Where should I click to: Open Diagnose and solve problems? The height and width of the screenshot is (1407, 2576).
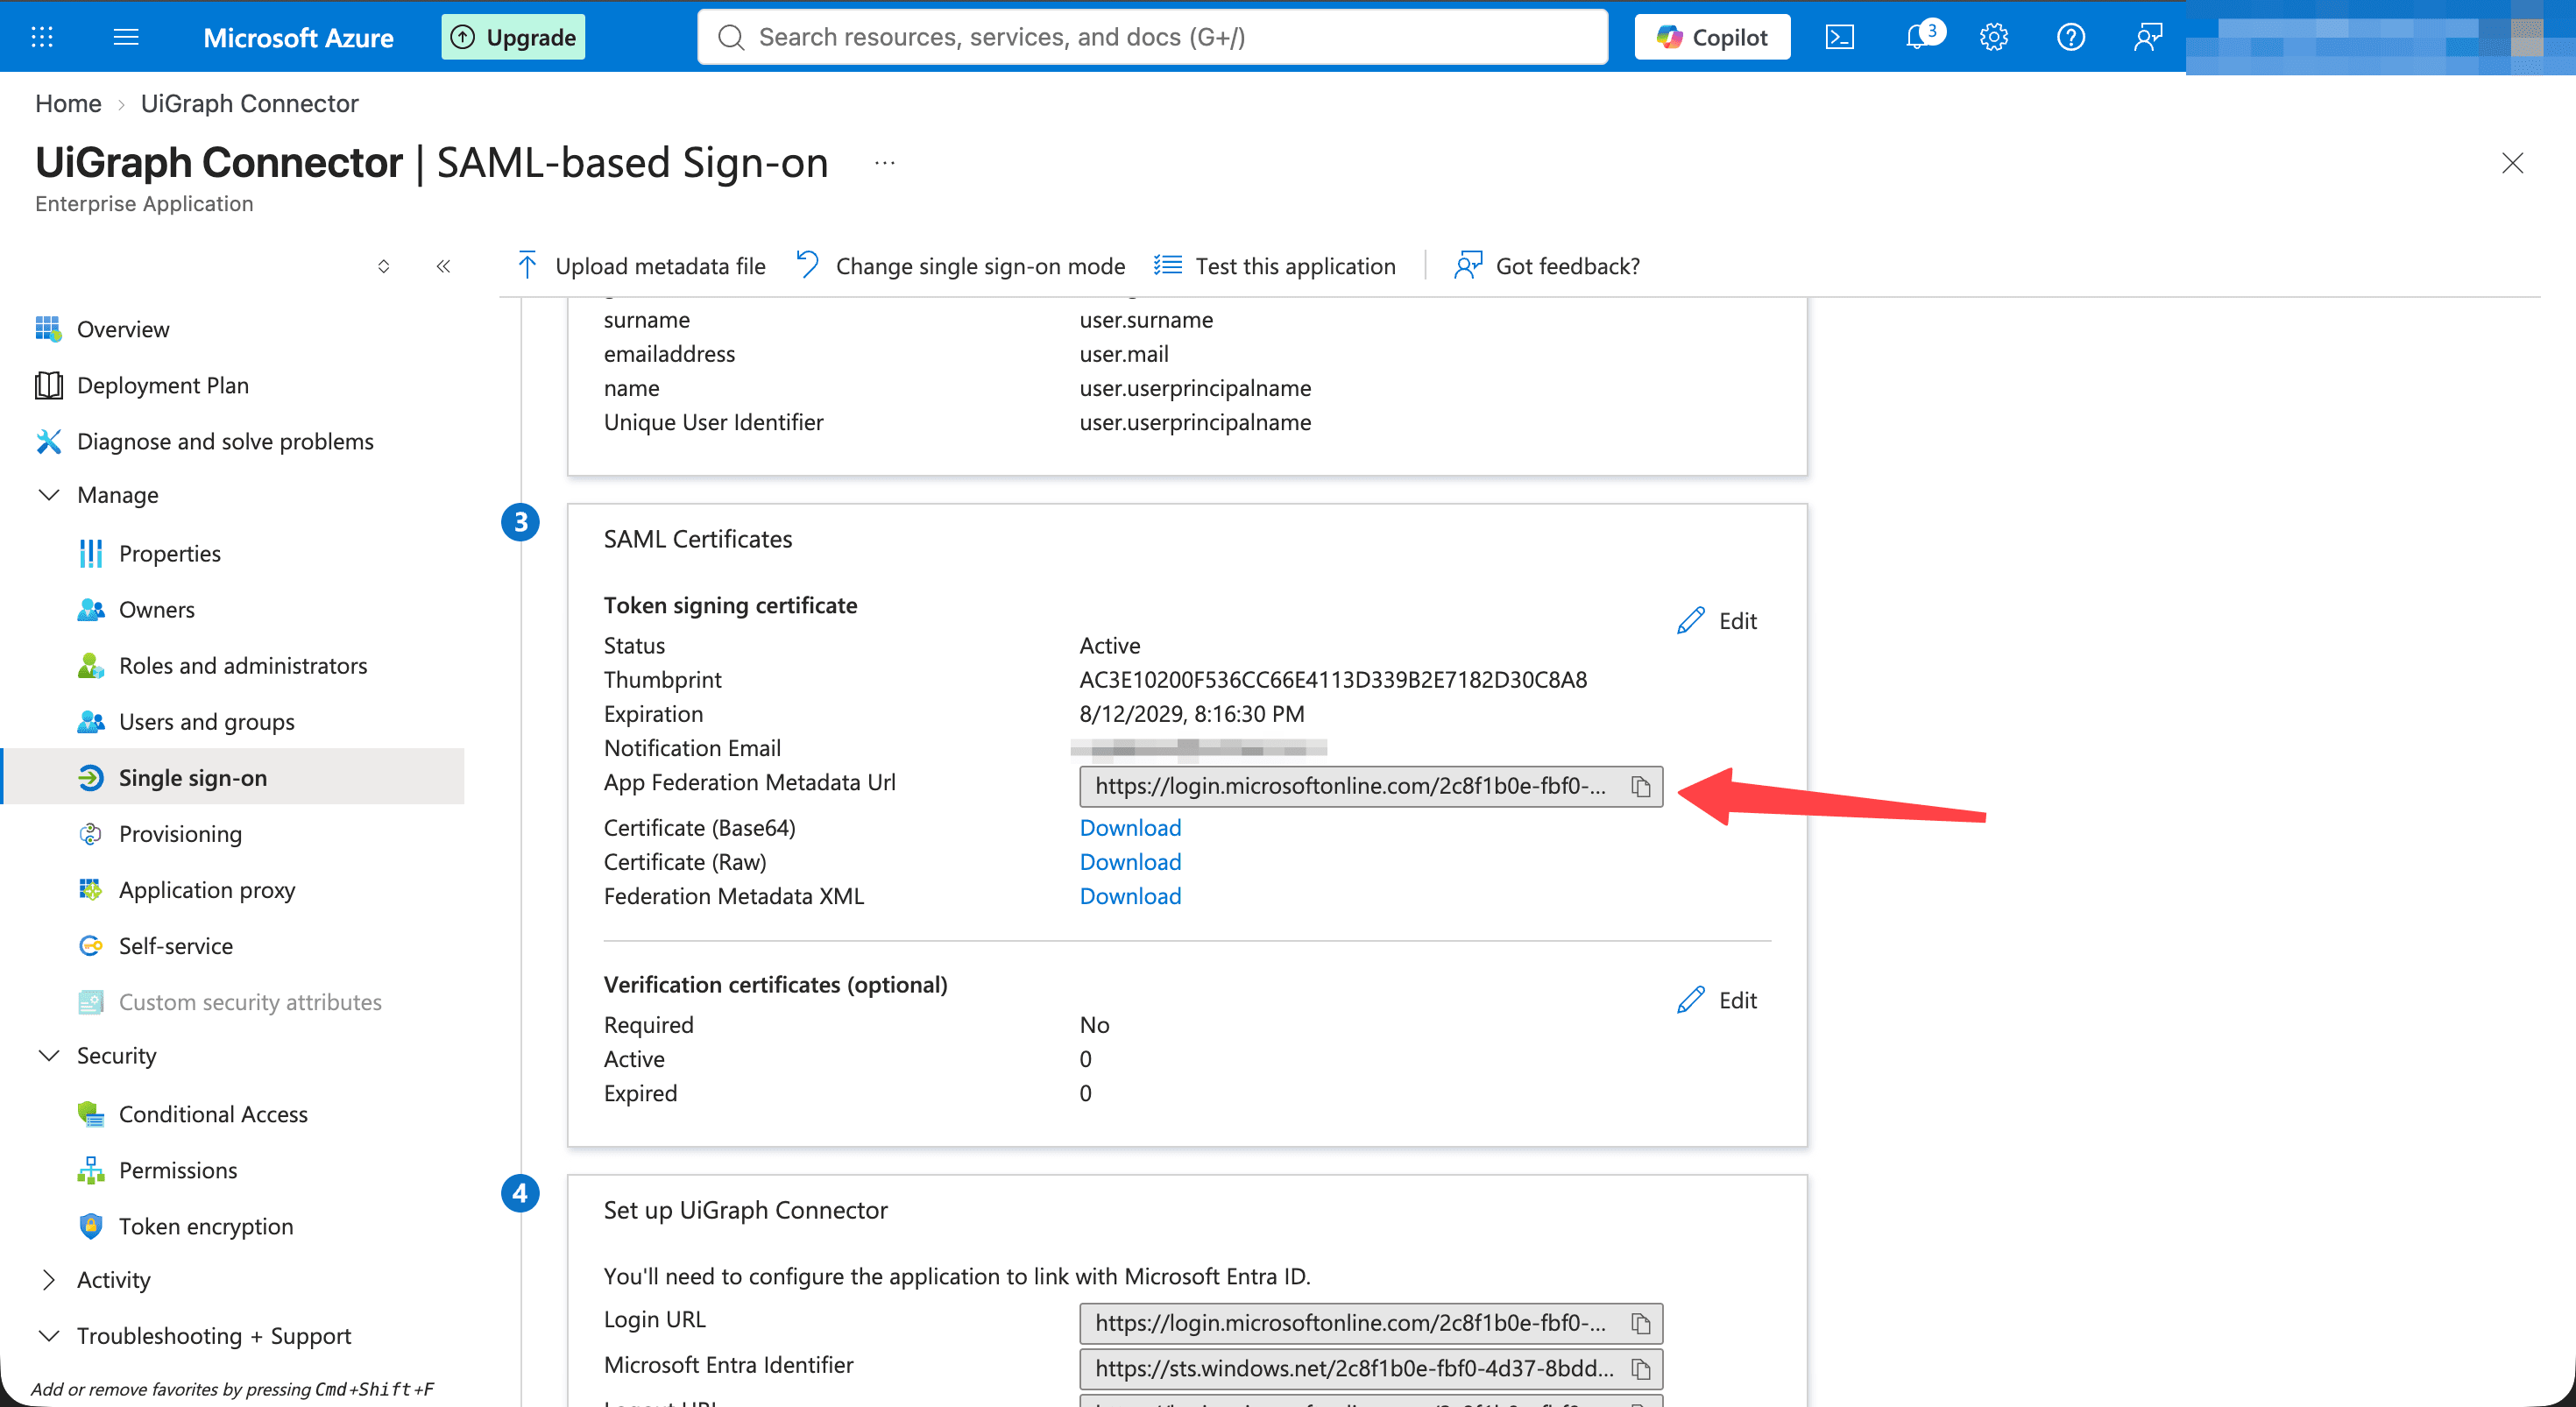pyautogui.click(x=225, y=441)
